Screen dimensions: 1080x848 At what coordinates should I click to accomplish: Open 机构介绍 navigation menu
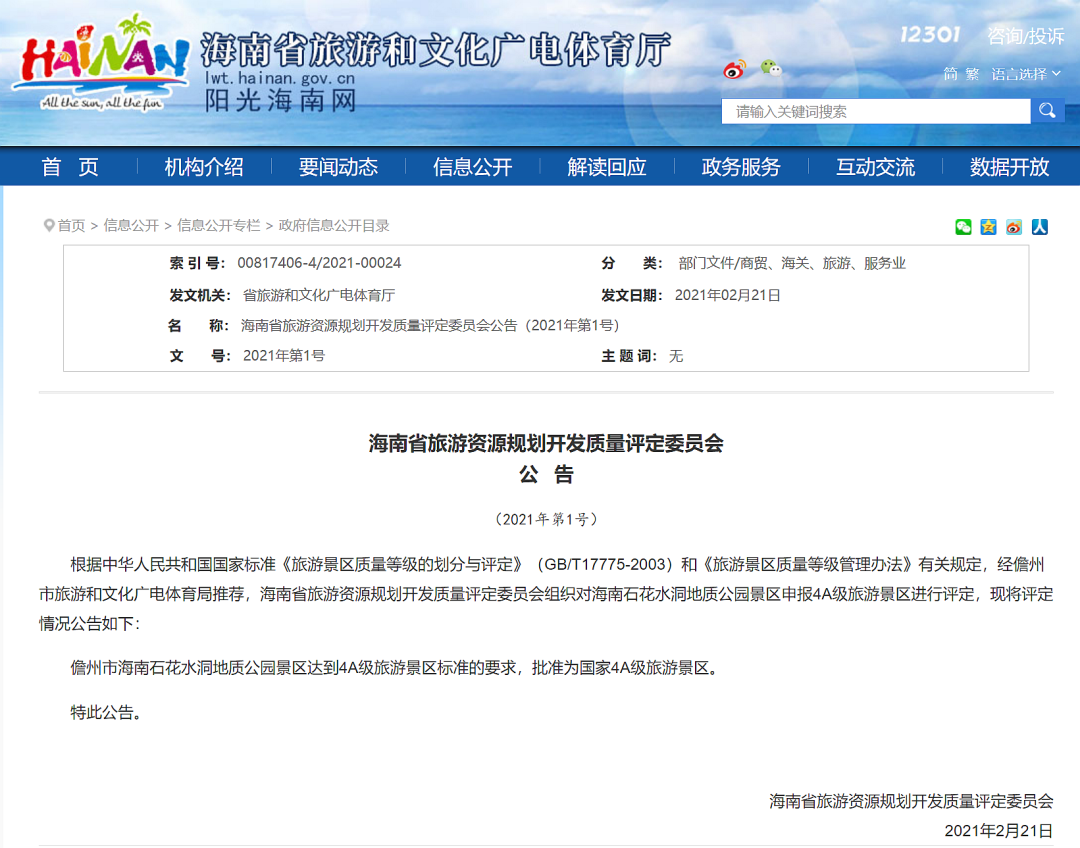(204, 167)
